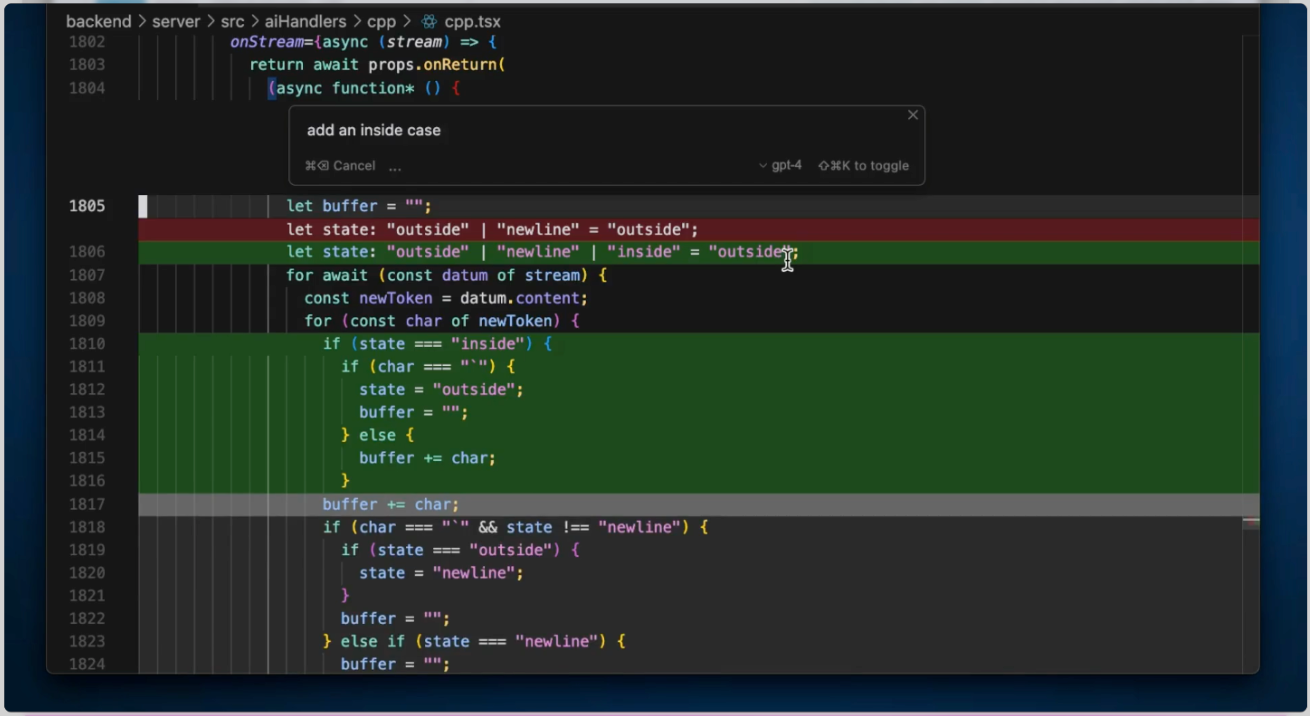Click line number 1805 in gutter
1310x716 pixels.
pyautogui.click(x=87, y=206)
